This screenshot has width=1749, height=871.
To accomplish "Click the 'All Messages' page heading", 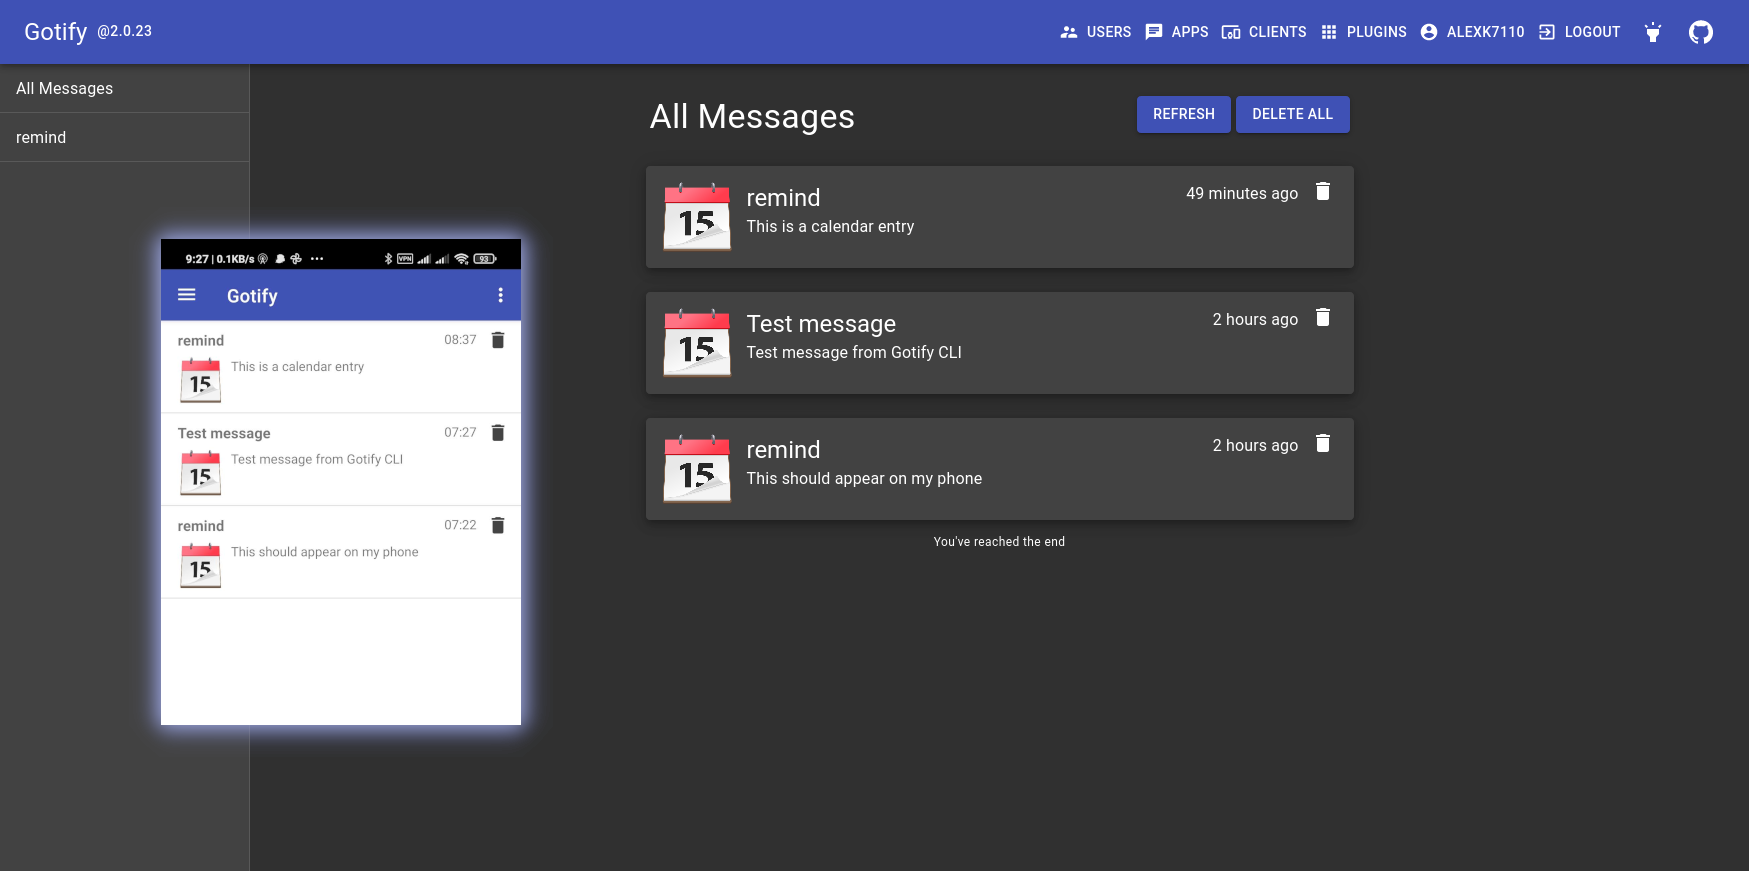I will tap(752, 117).
